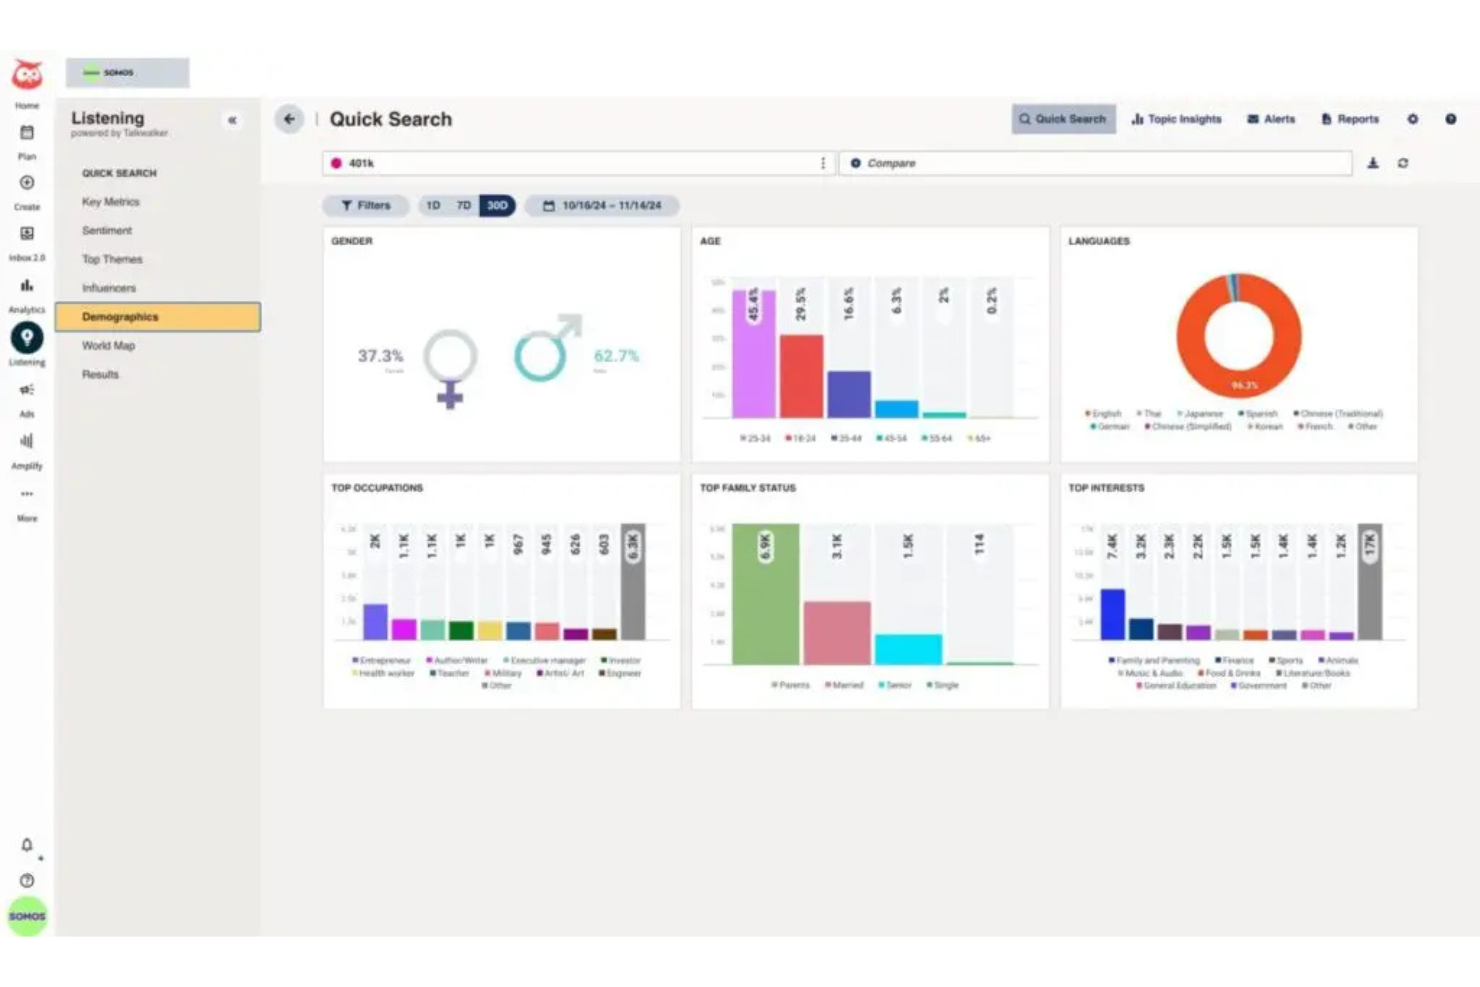
Task: Click the male gender symbol
Action: [x=547, y=348]
